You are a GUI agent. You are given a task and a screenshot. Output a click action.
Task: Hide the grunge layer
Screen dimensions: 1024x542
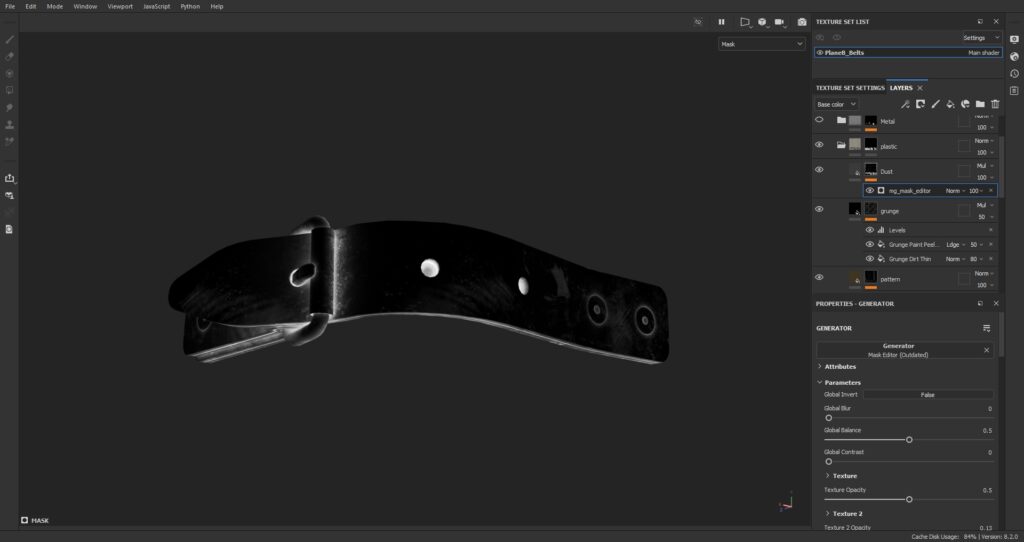819,209
